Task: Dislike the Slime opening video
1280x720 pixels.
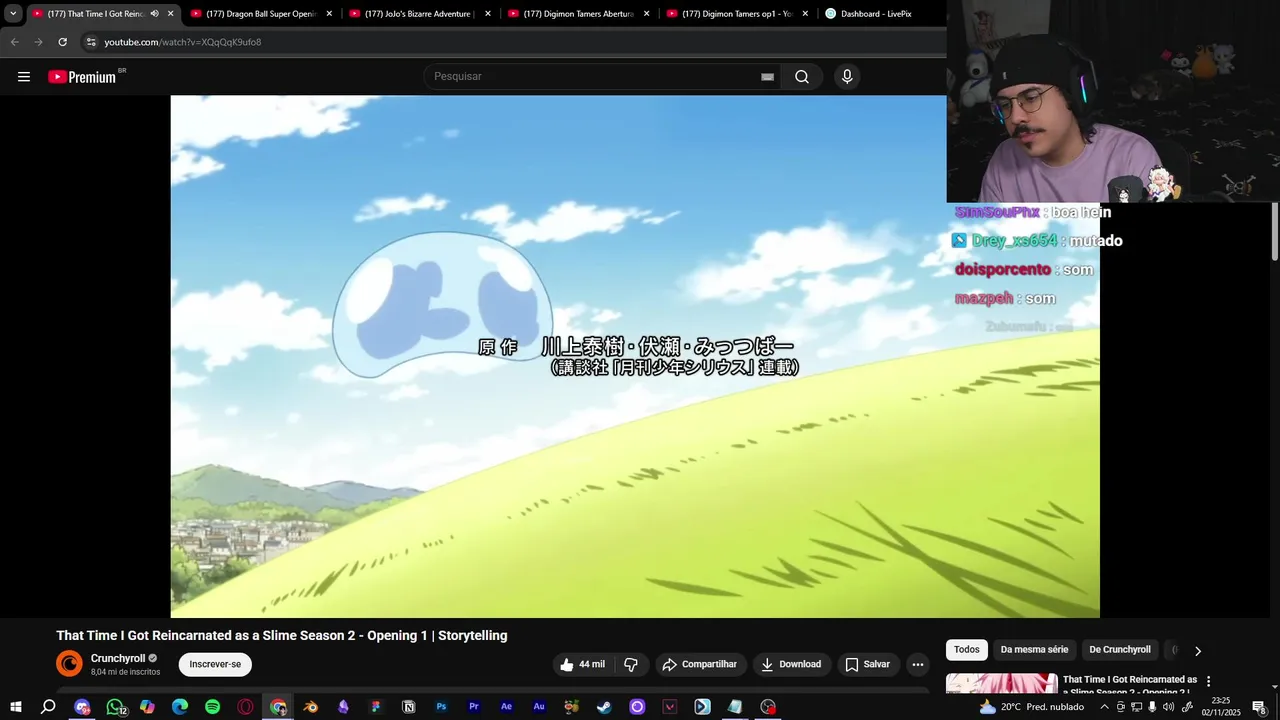Action: pyautogui.click(x=631, y=664)
